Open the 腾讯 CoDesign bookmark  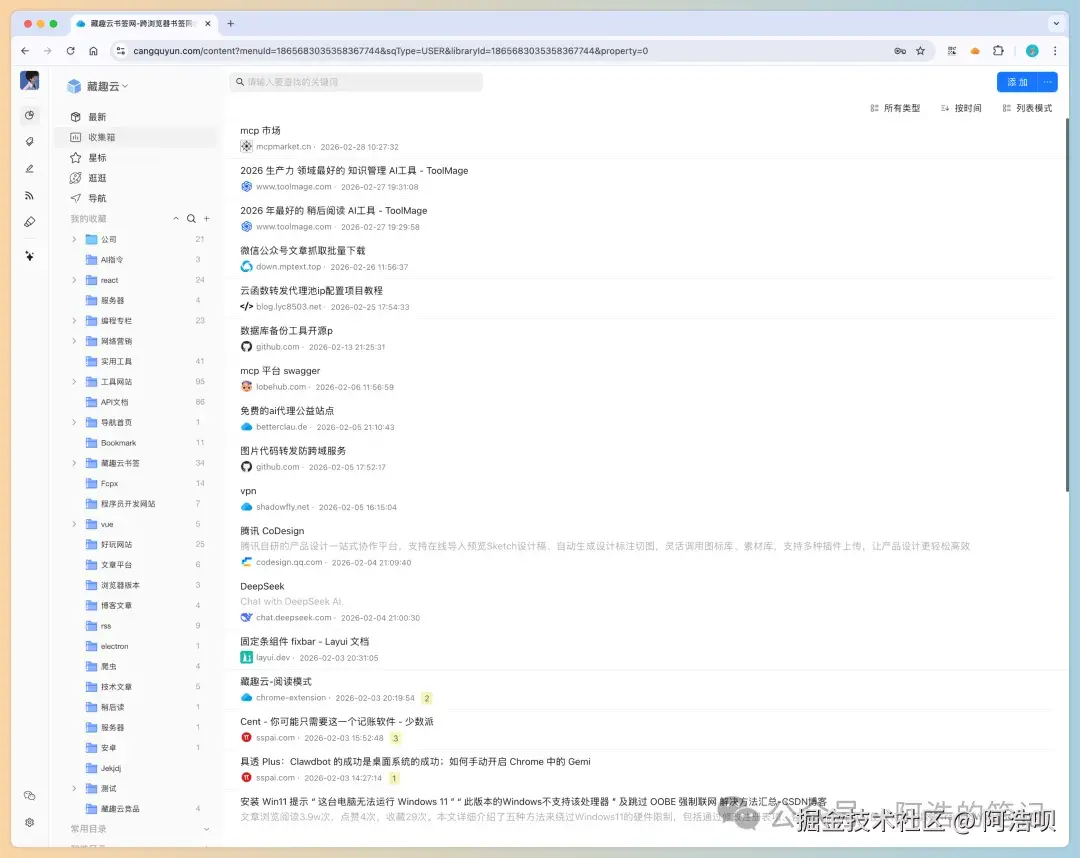point(272,531)
